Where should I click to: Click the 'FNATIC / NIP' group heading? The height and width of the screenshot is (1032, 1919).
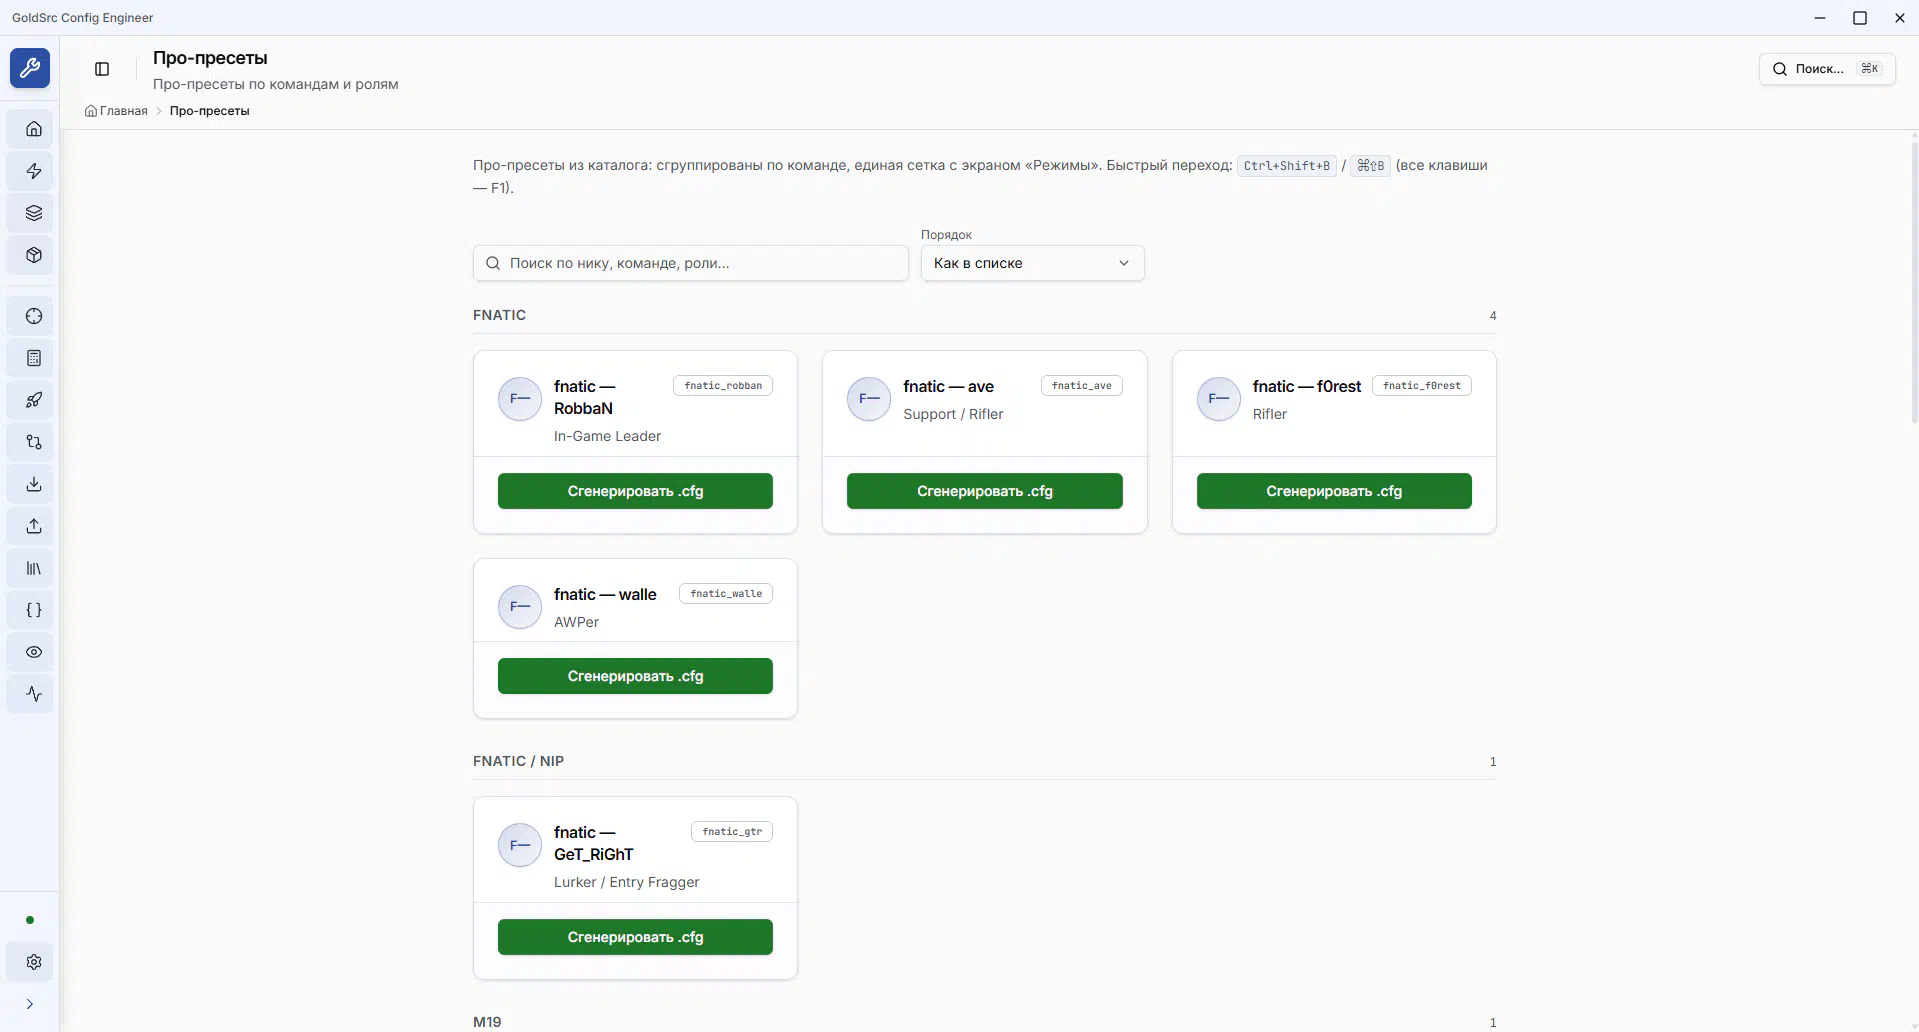[x=518, y=761]
